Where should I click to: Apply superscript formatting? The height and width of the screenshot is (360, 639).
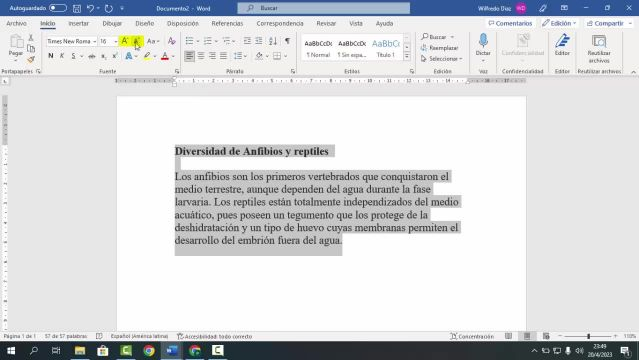pos(115,56)
